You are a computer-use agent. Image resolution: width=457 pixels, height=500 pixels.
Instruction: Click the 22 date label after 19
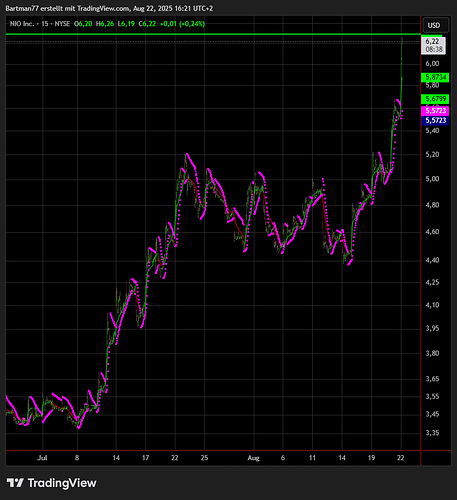tap(401, 458)
